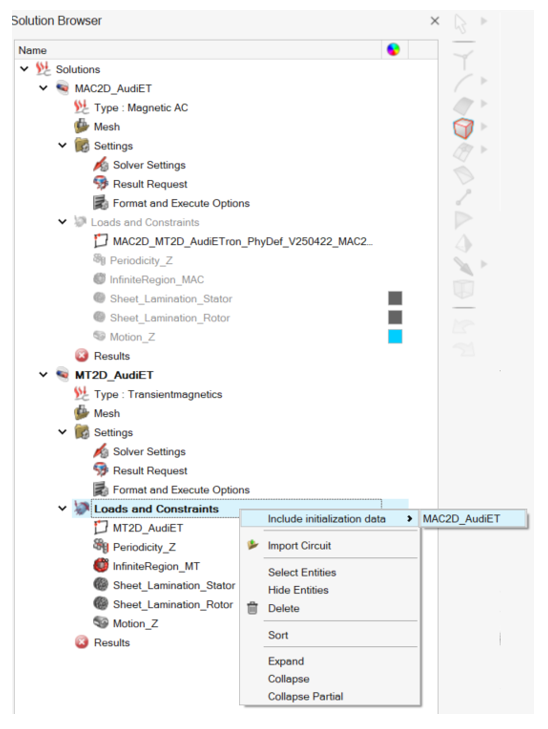Activate the red cube solids selector
This screenshot has height=729, width=548.
463,128
